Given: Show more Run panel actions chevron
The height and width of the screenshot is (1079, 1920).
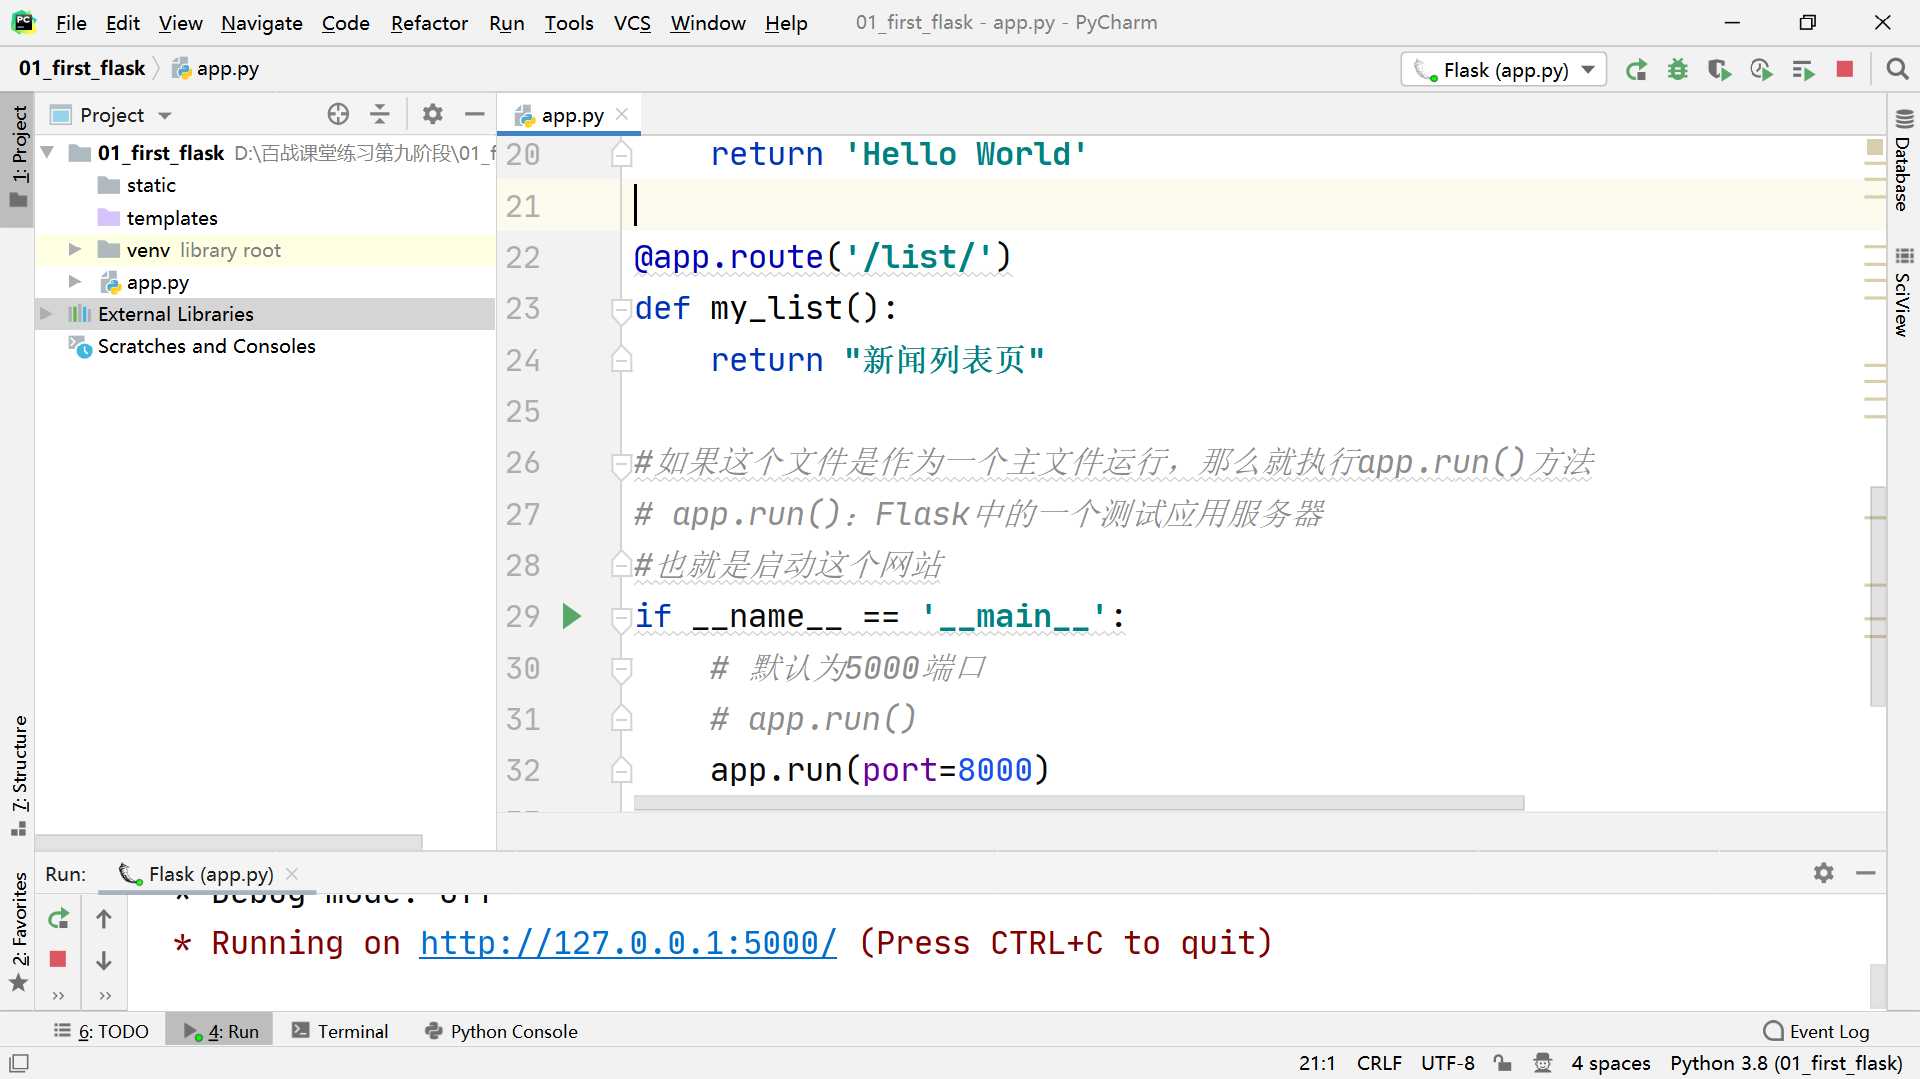Looking at the screenshot, I should 58,995.
